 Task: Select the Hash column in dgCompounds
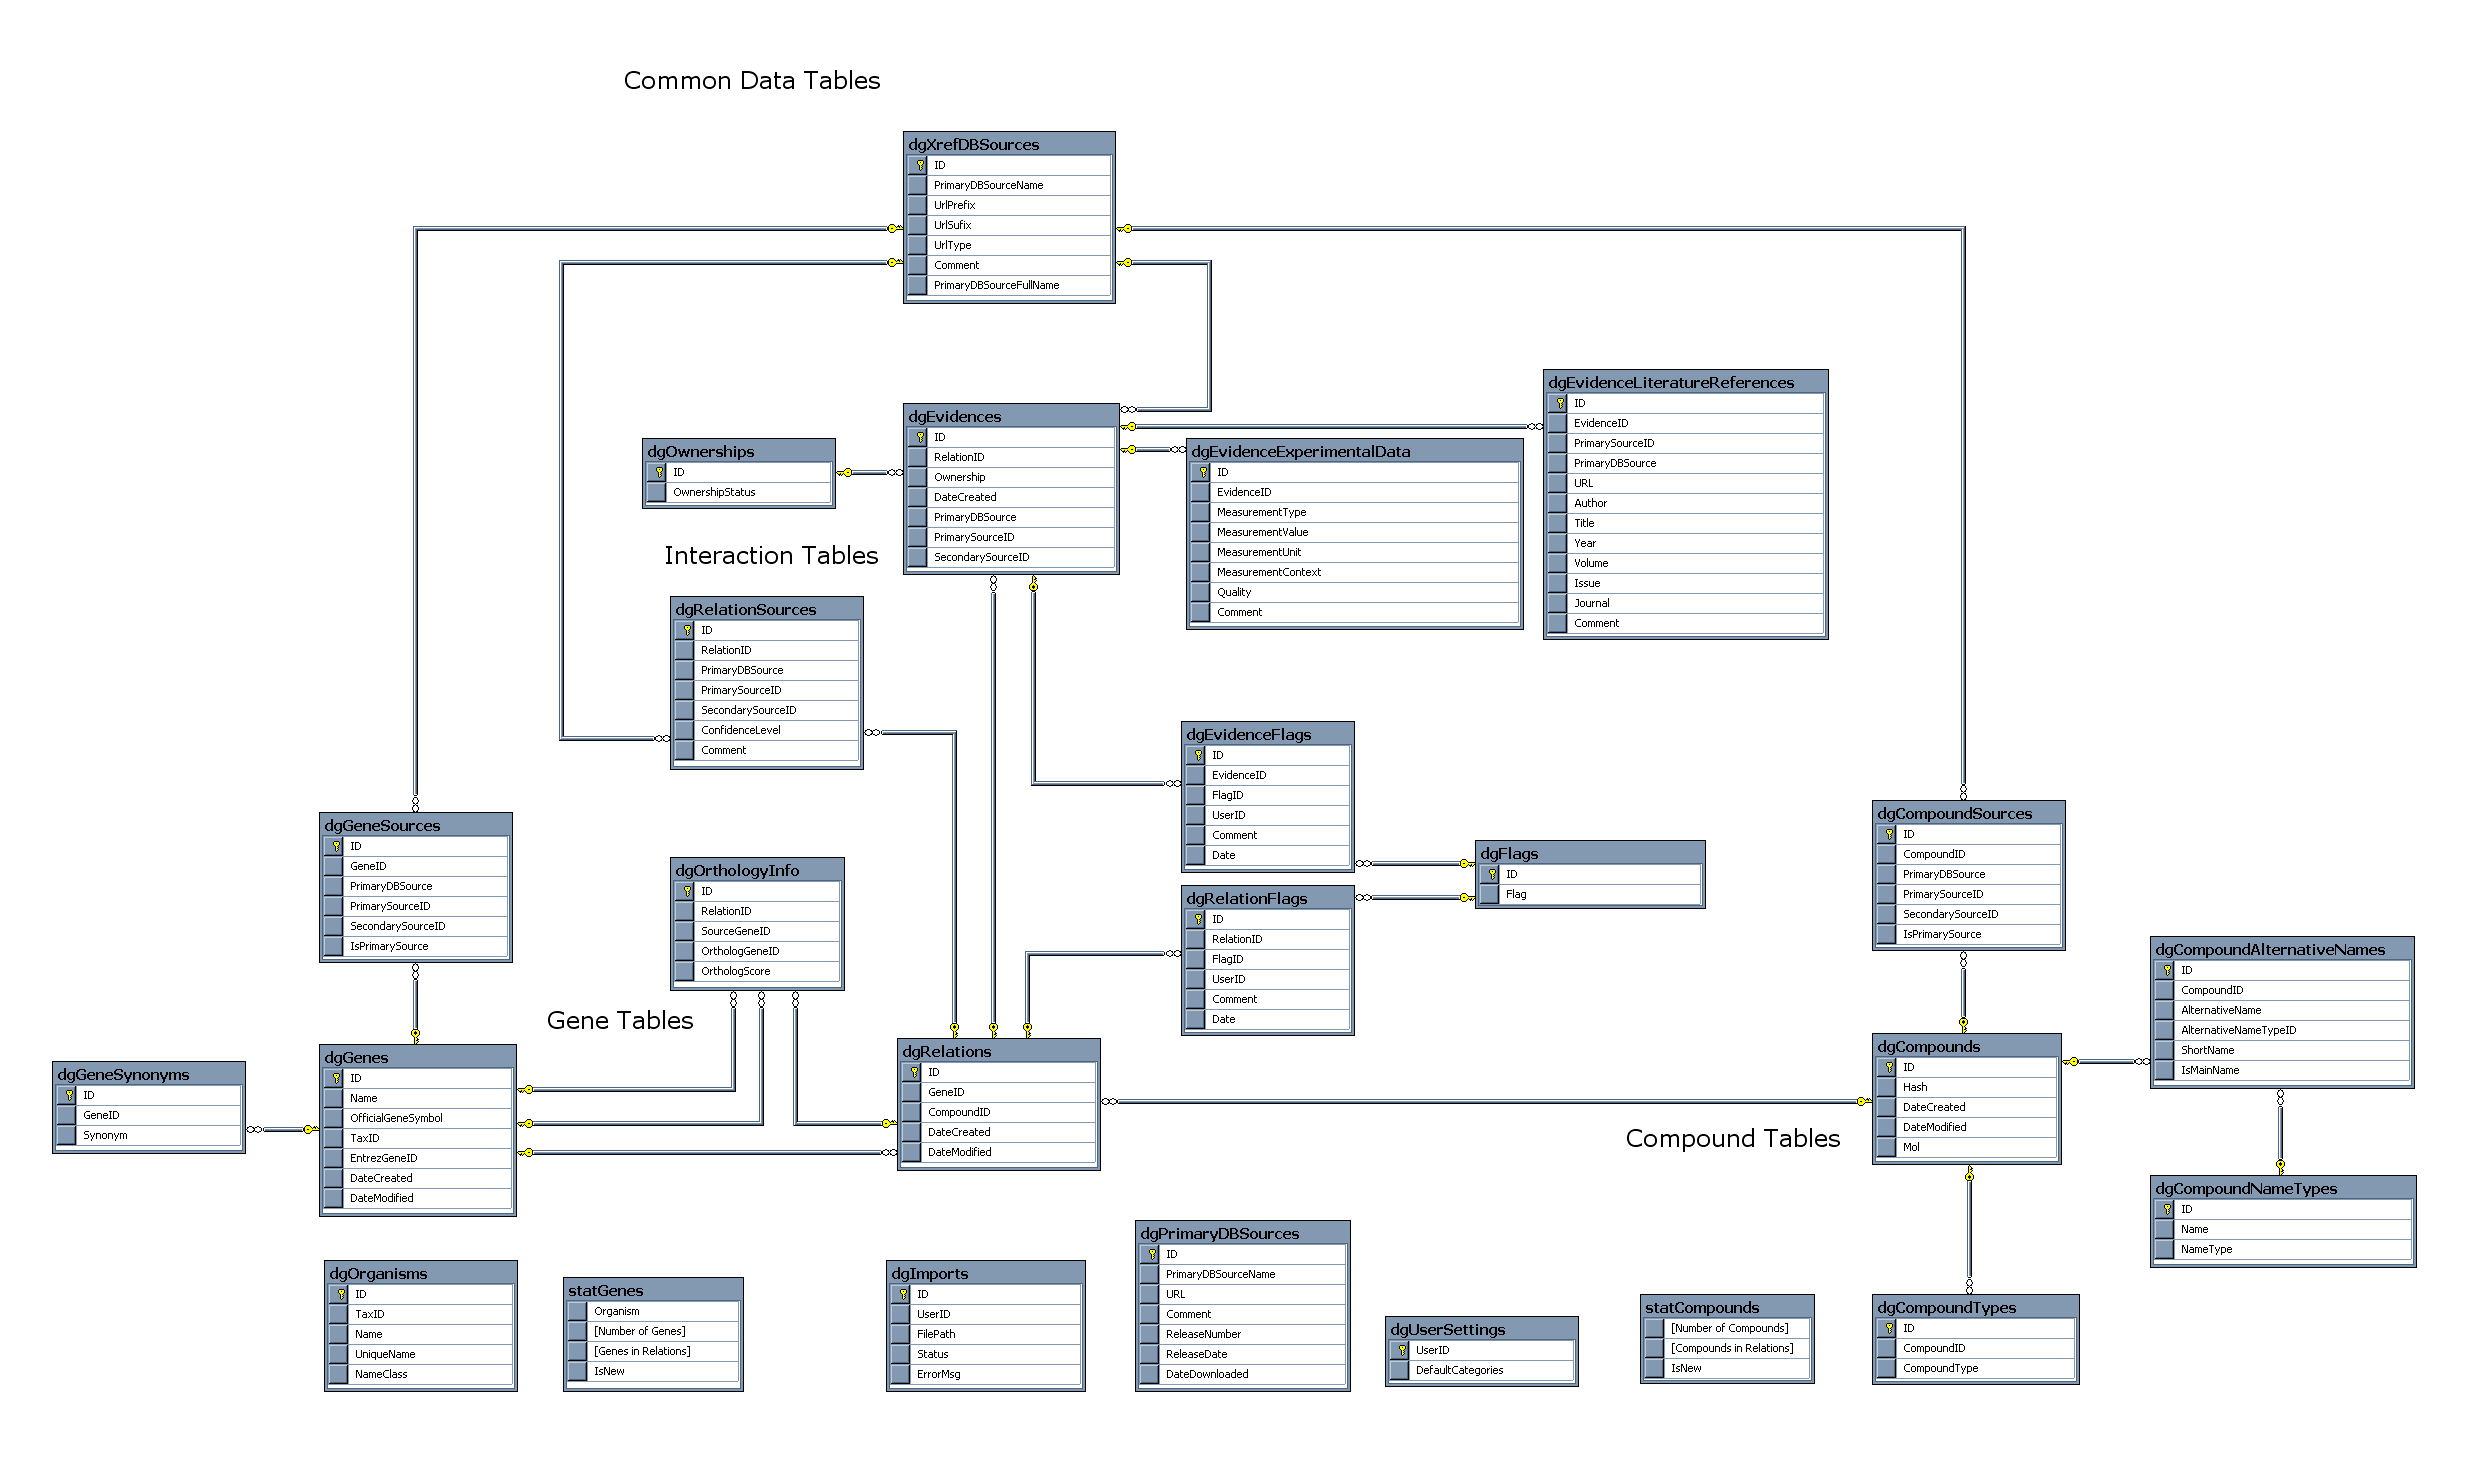(1967, 1087)
